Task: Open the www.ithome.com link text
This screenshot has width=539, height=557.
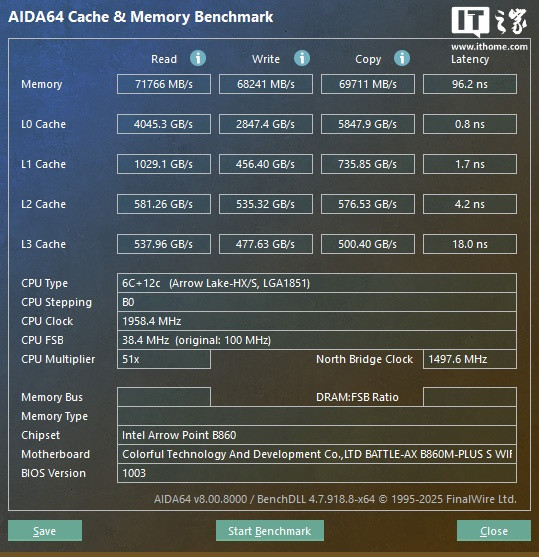Action: click(489, 47)
